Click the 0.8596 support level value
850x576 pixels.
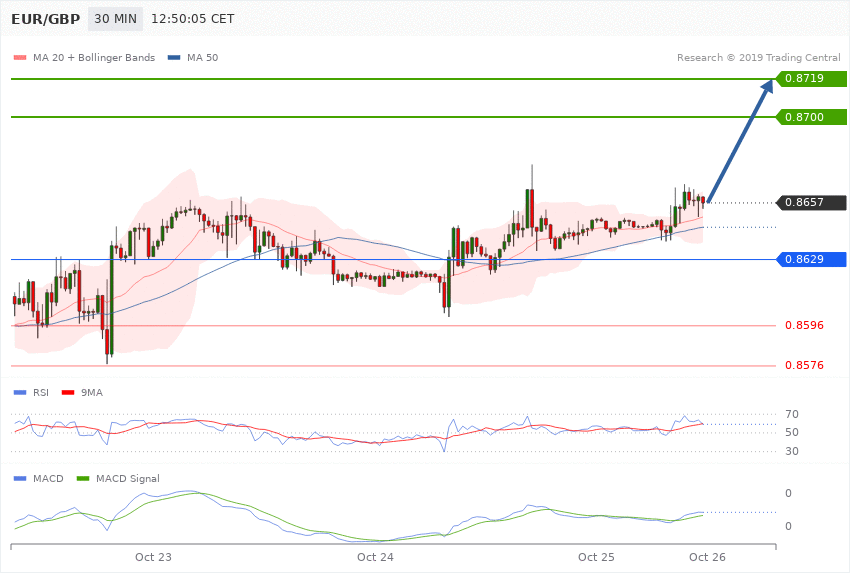pos(804,326)
